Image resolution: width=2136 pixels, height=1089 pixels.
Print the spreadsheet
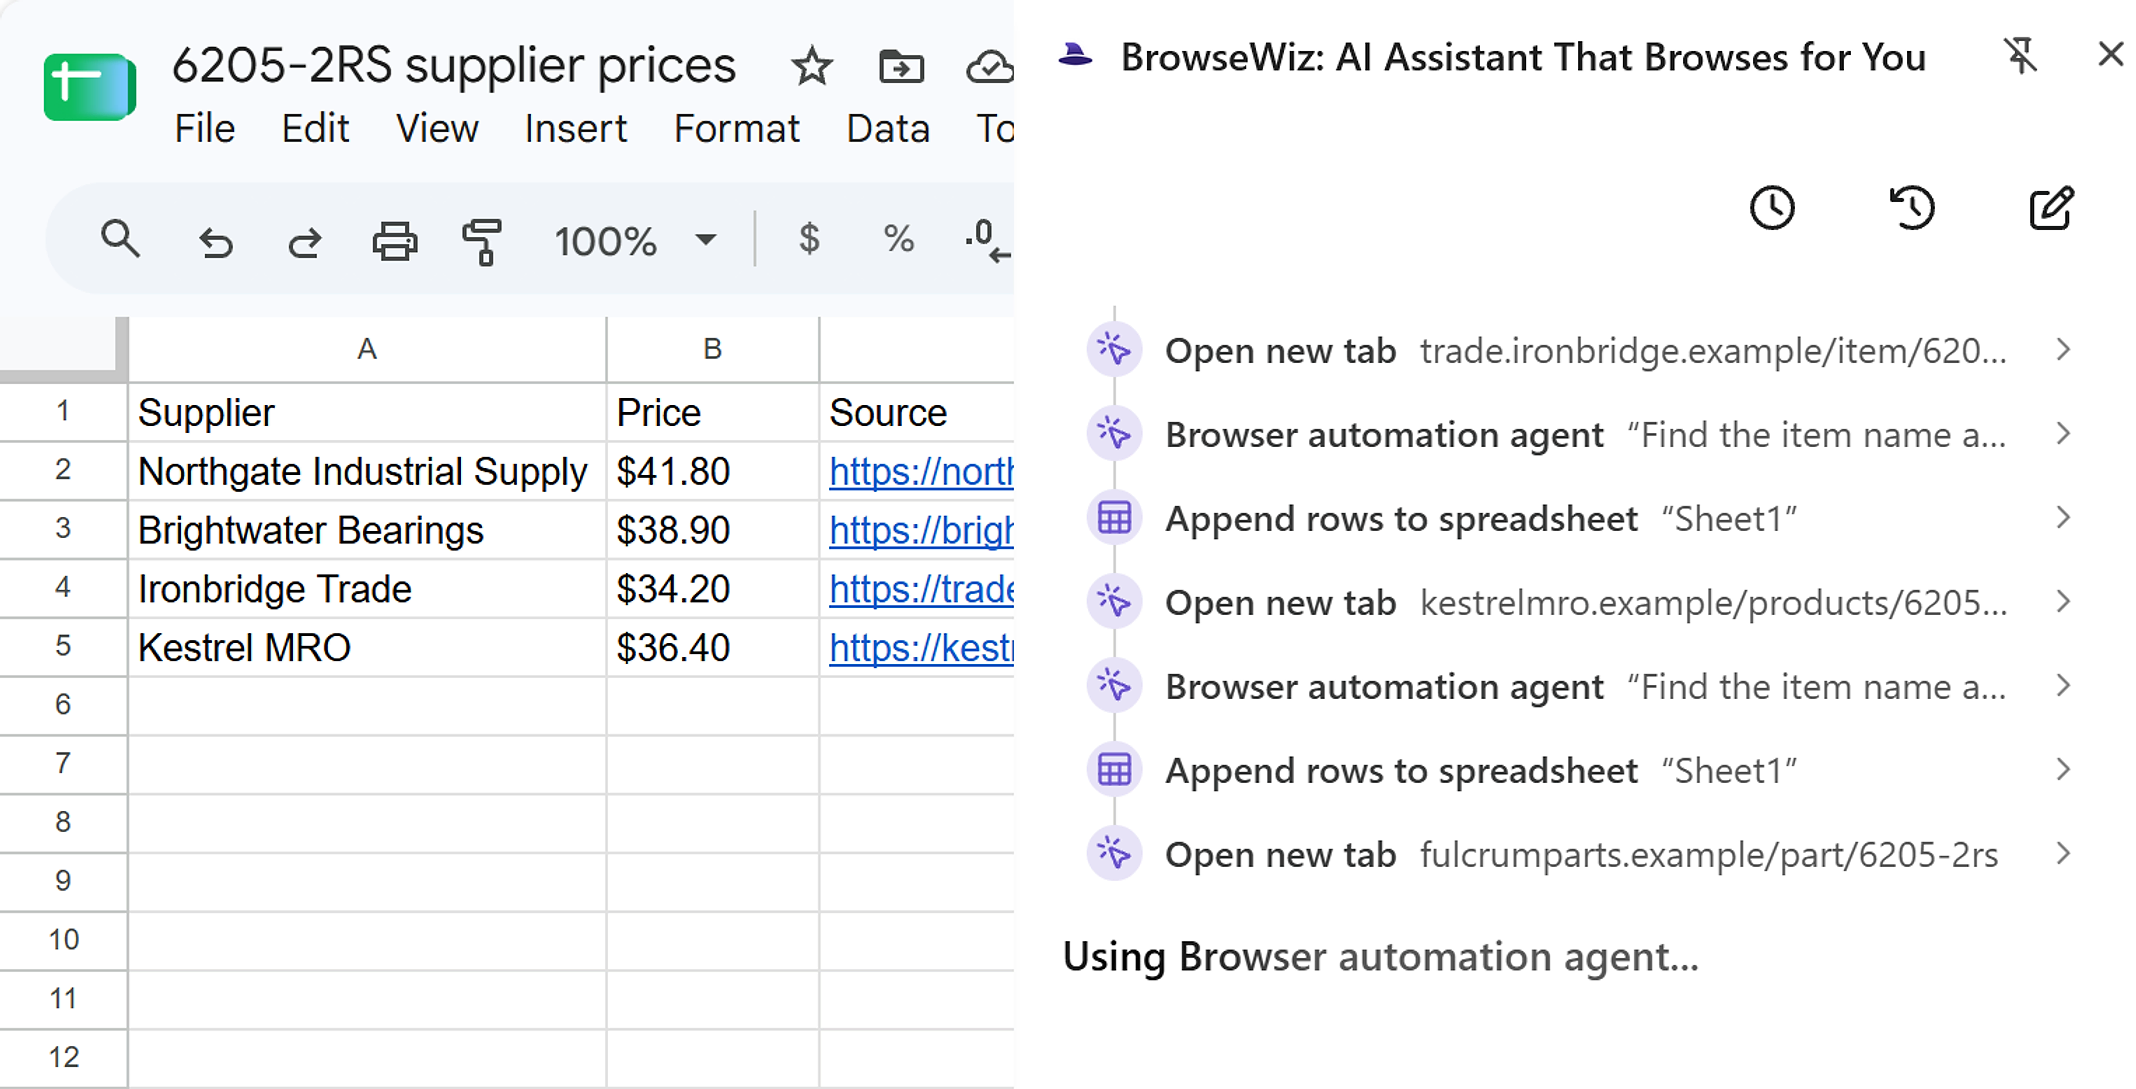(x=394, y=241)
